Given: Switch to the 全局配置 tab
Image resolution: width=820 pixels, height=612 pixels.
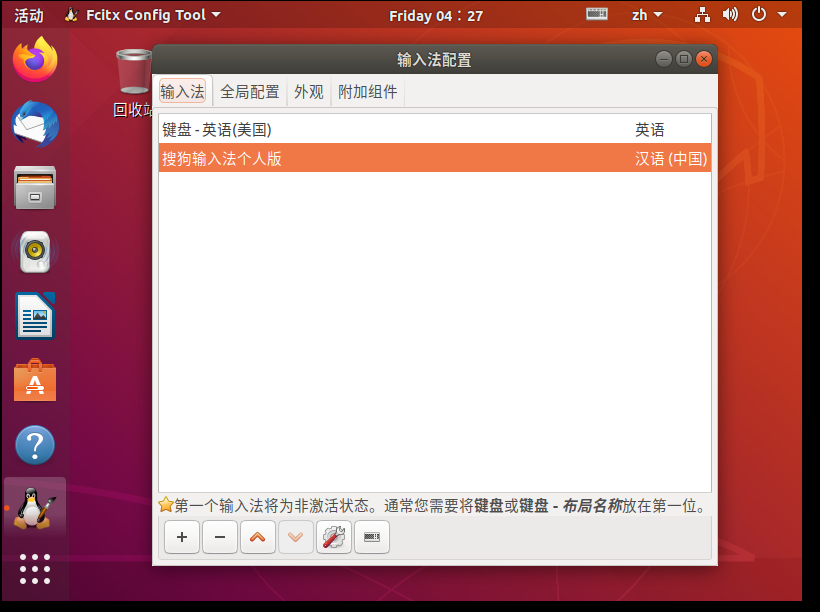Looking at the screenshot, I should [x=250, y=92].
